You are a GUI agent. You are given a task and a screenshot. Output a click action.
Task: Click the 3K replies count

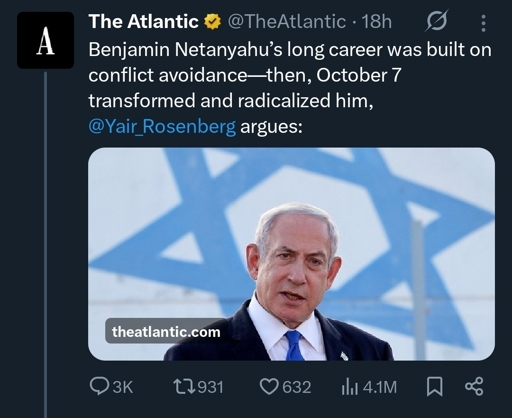[x=123, y=387]
